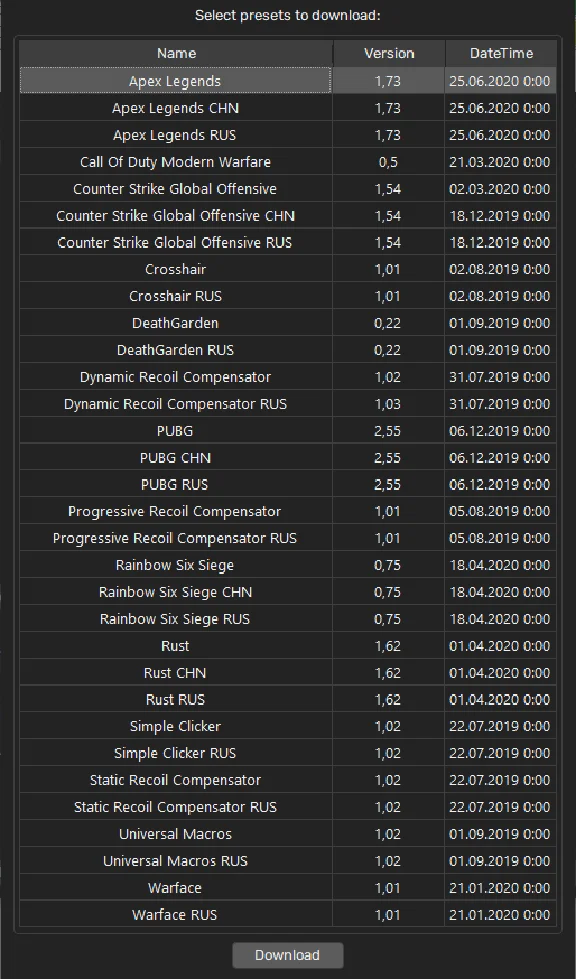576x979 pixels.
Task: Select Rainbow Six Siege preset
Action: coord(288,565)
